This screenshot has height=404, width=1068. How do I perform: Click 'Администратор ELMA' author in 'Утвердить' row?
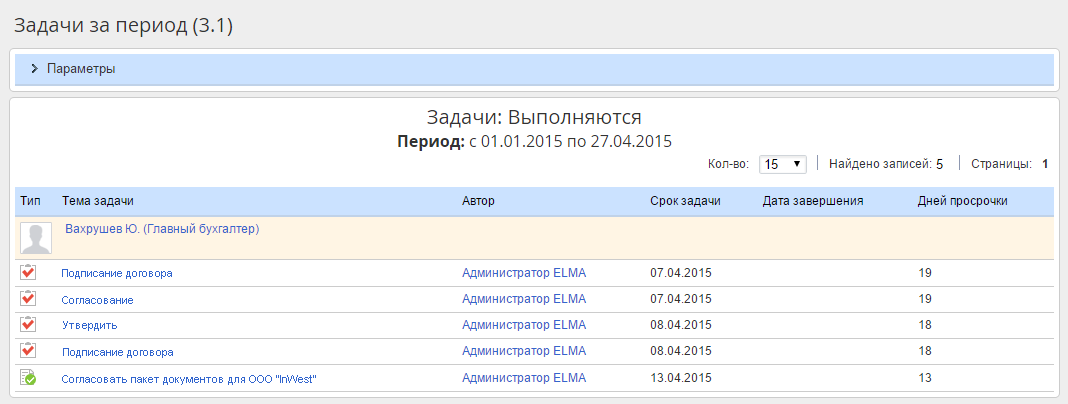[x=524, y=325]
